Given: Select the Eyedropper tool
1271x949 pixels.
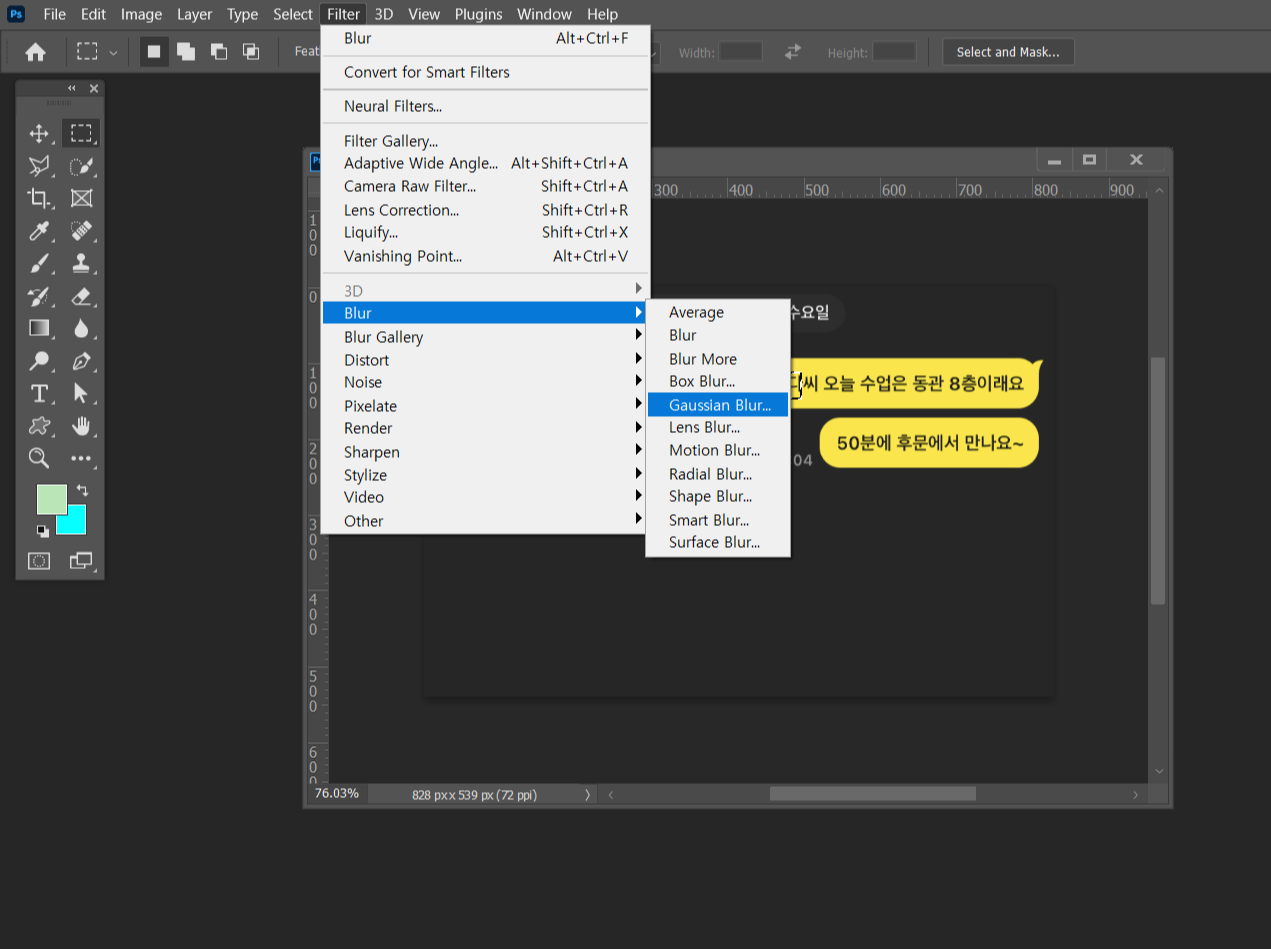Looking at the screenshot, I should click(39, 231).
